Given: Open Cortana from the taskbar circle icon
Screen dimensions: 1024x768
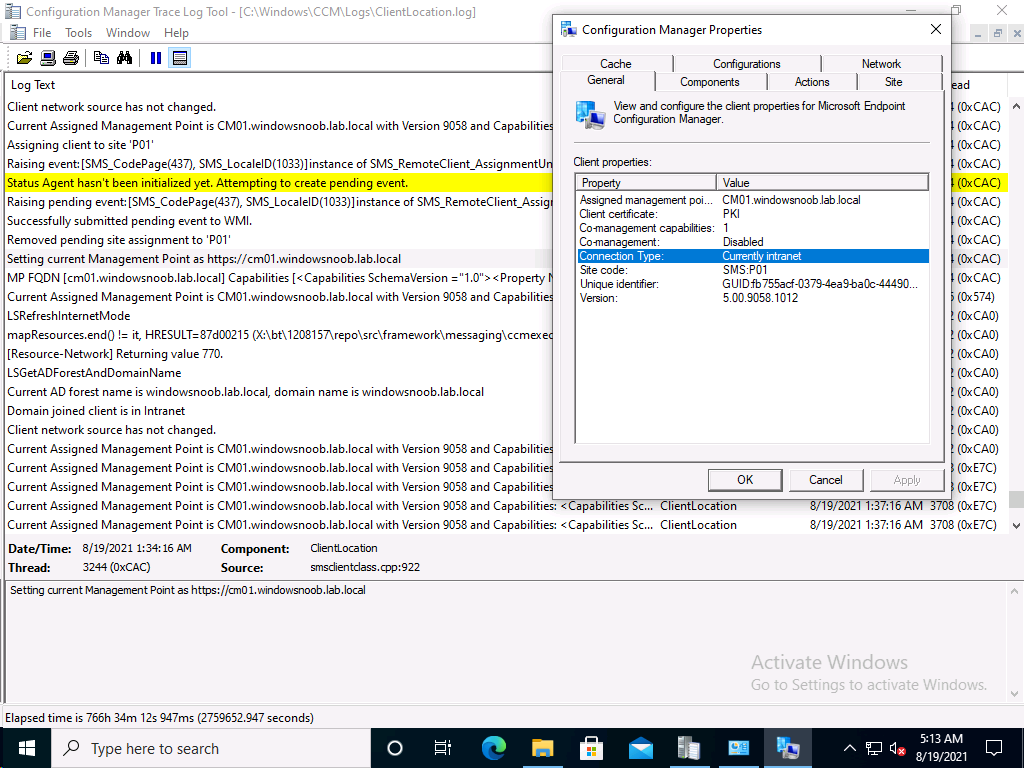Looking at the screenshot, I should [394, 748].
